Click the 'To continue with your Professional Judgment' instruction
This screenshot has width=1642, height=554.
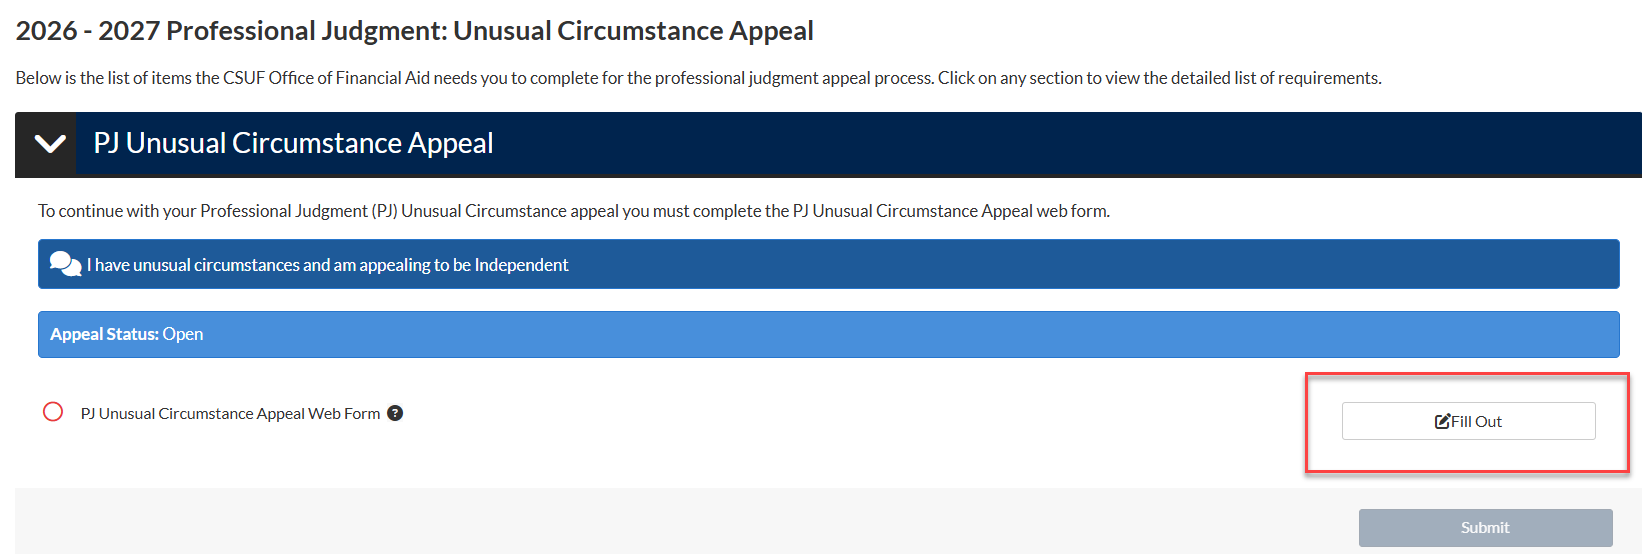point(573,211)
